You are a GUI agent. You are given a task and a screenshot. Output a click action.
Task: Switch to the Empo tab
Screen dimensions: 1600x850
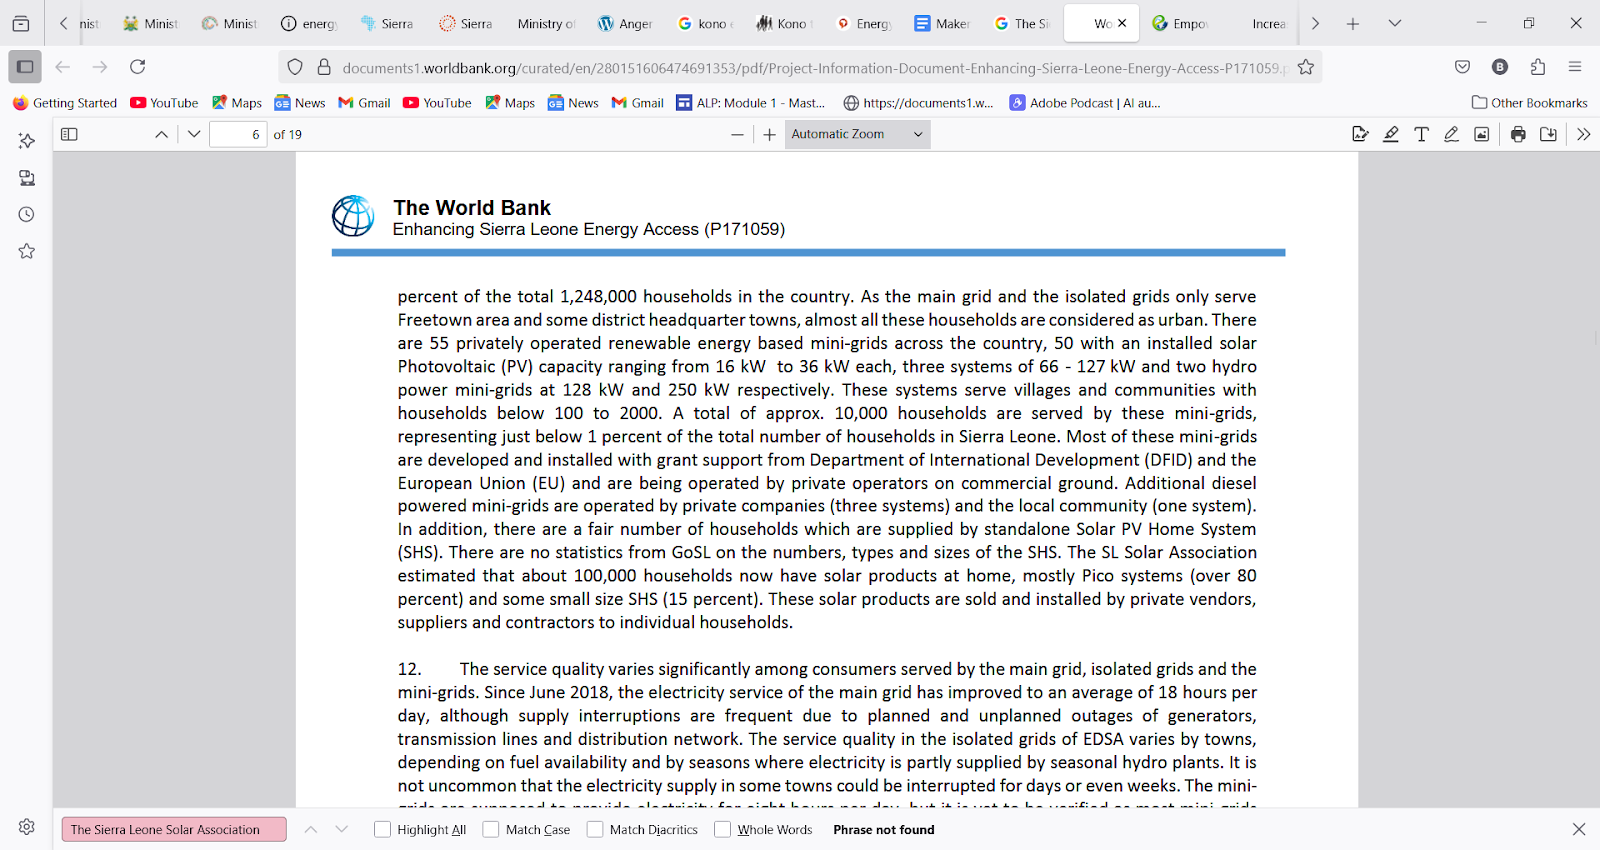[x=1181, y=23]
